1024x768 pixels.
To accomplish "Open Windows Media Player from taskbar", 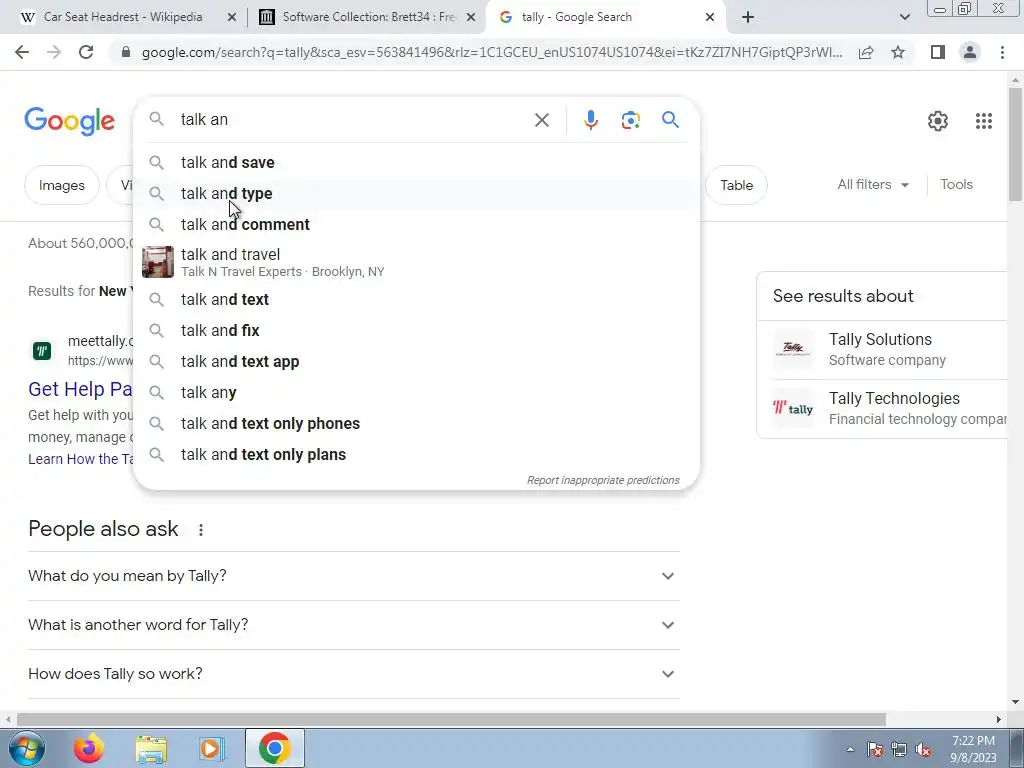I will click(x=211, y=748).
